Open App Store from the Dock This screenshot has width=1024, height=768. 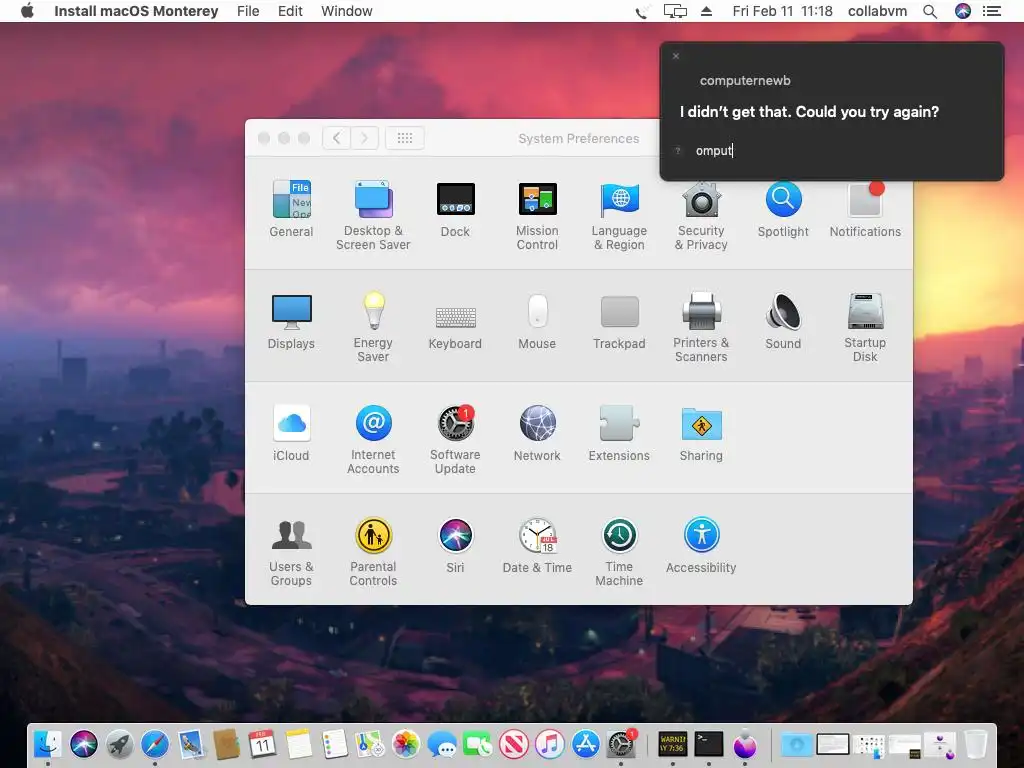(586, 744)
